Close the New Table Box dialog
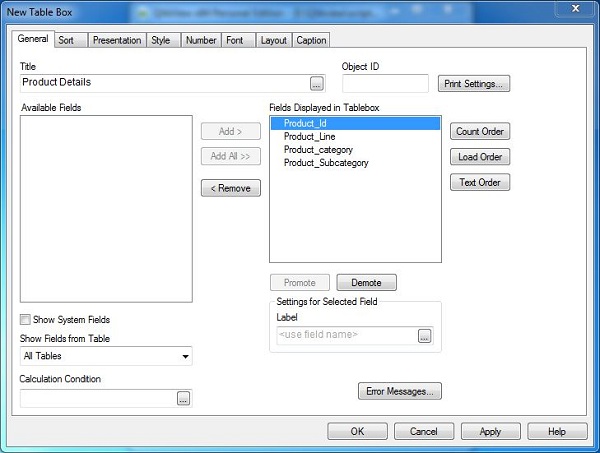The width and height of the screenshot is (600, 453). click(x=576, y=8)
